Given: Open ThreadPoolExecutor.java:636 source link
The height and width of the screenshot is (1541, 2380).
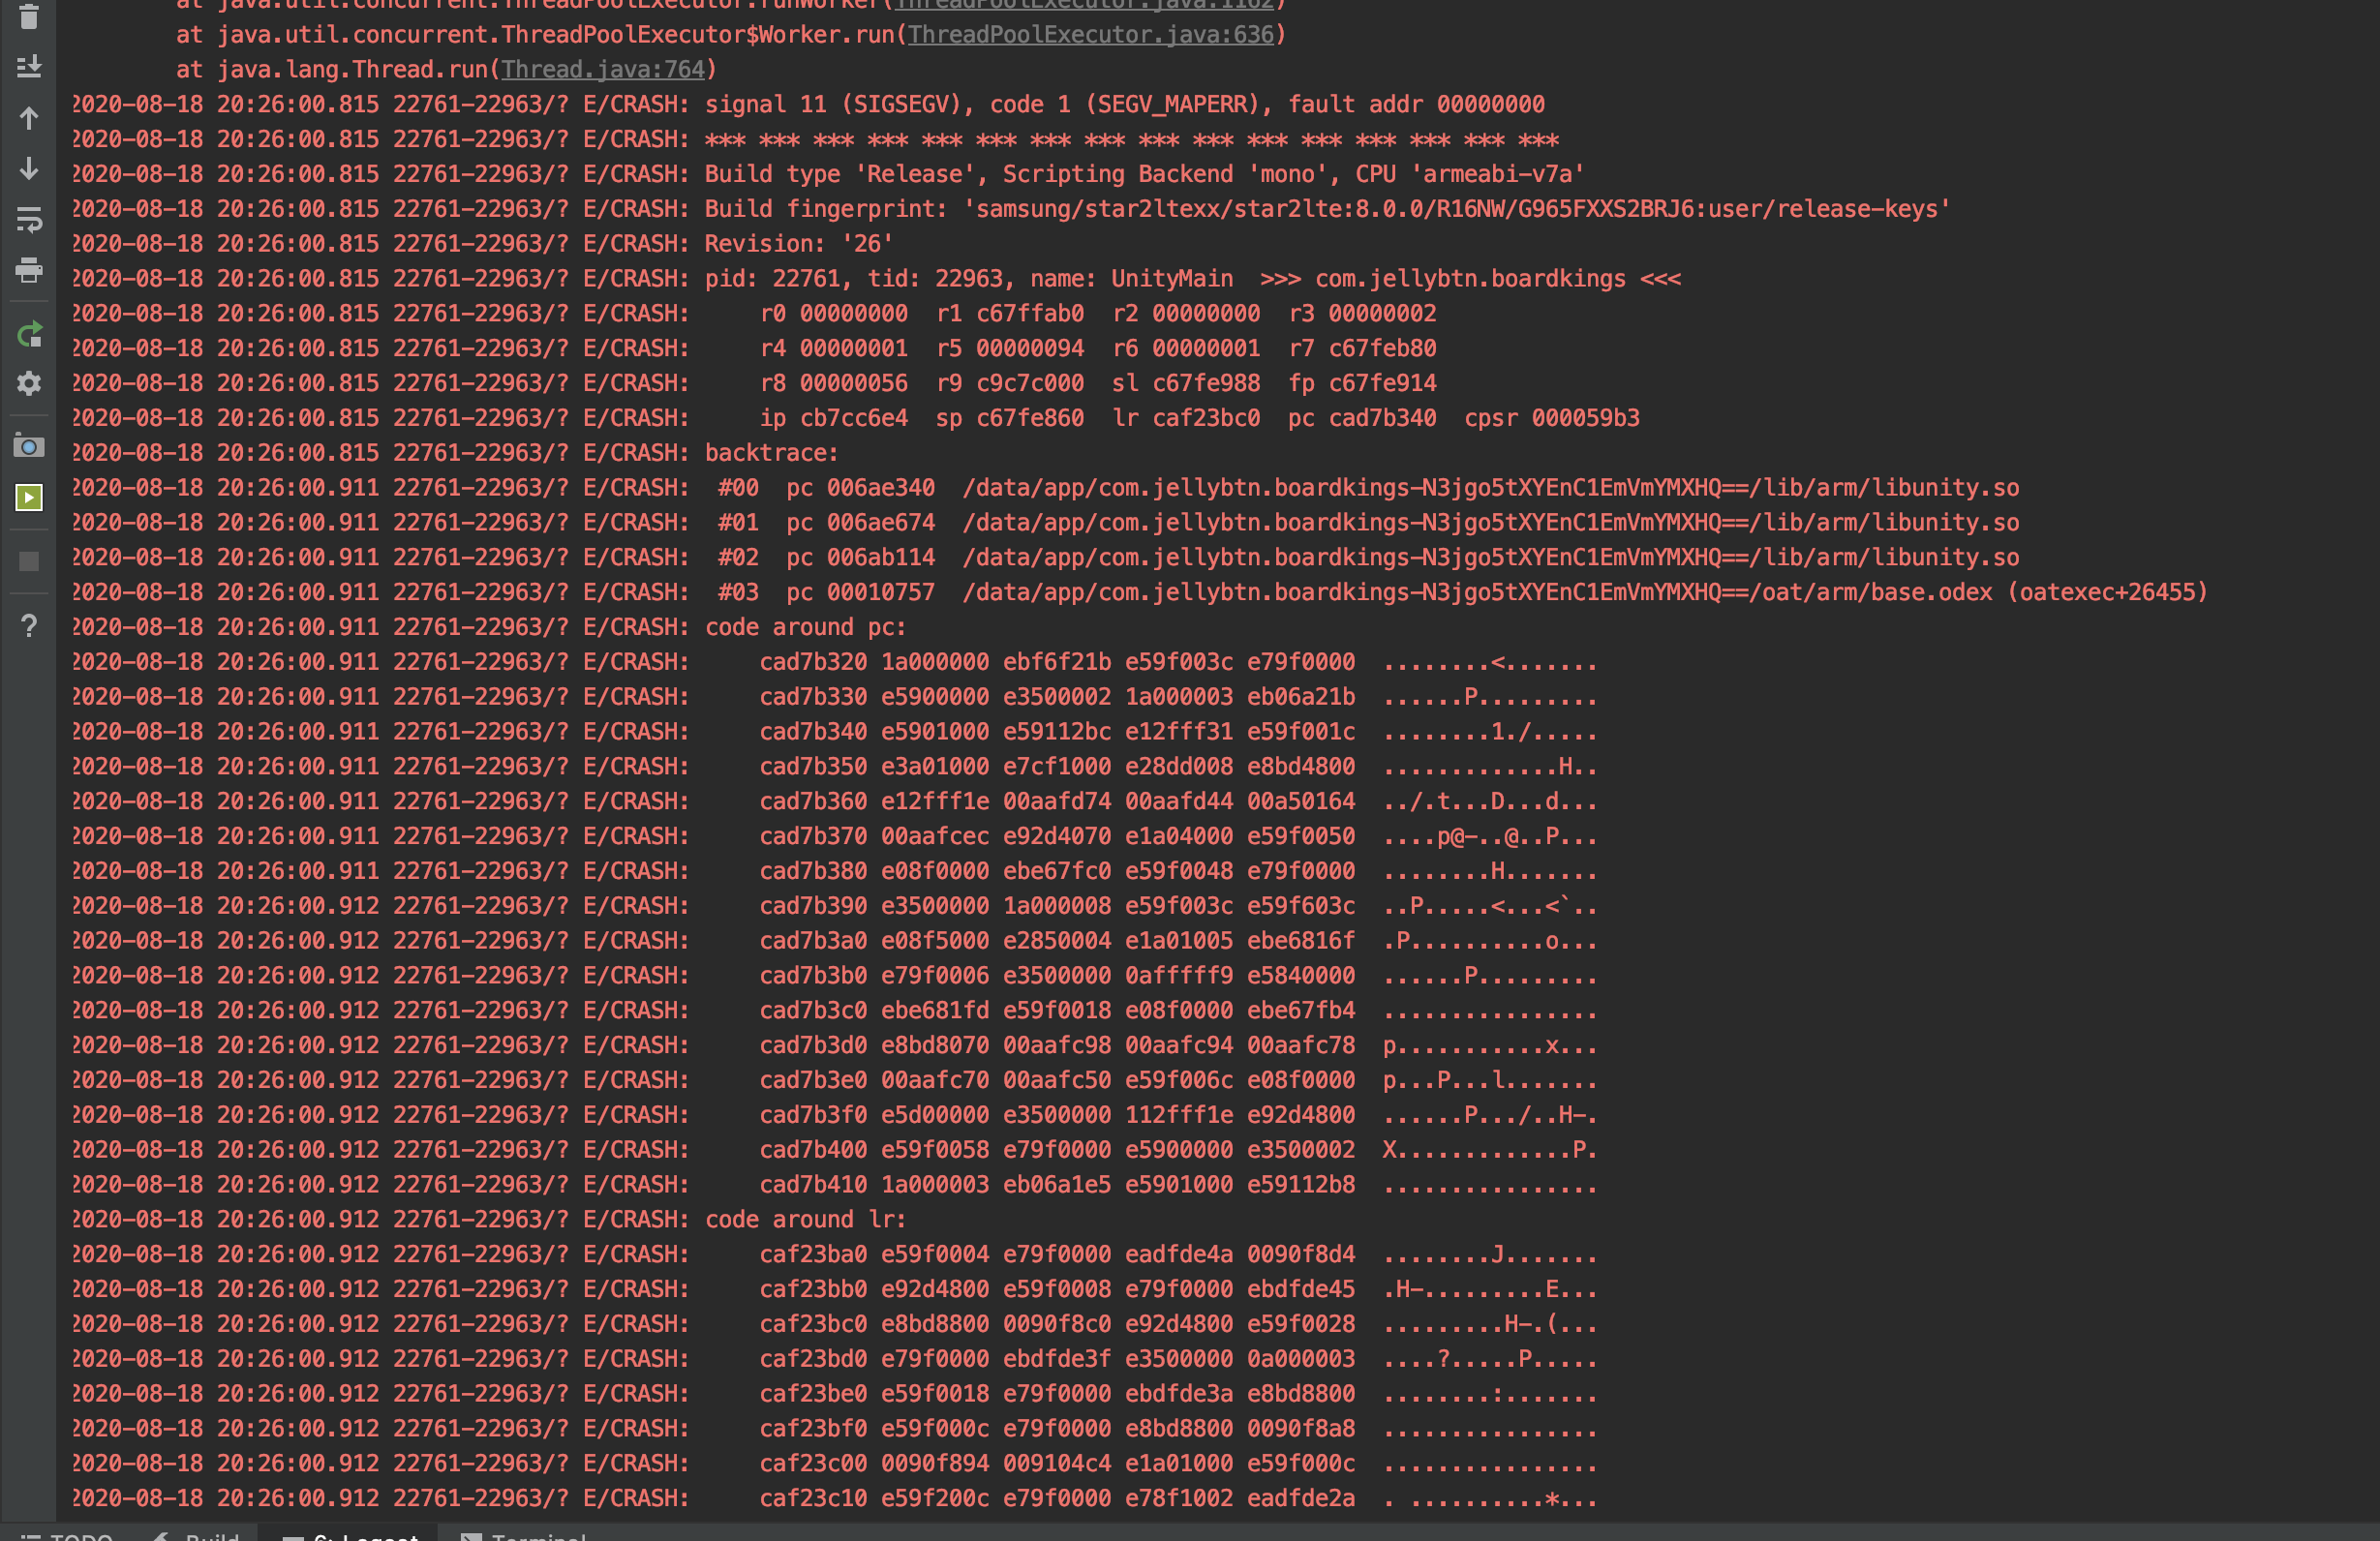Looking at the screenshot, I should tap(1090, 35).
